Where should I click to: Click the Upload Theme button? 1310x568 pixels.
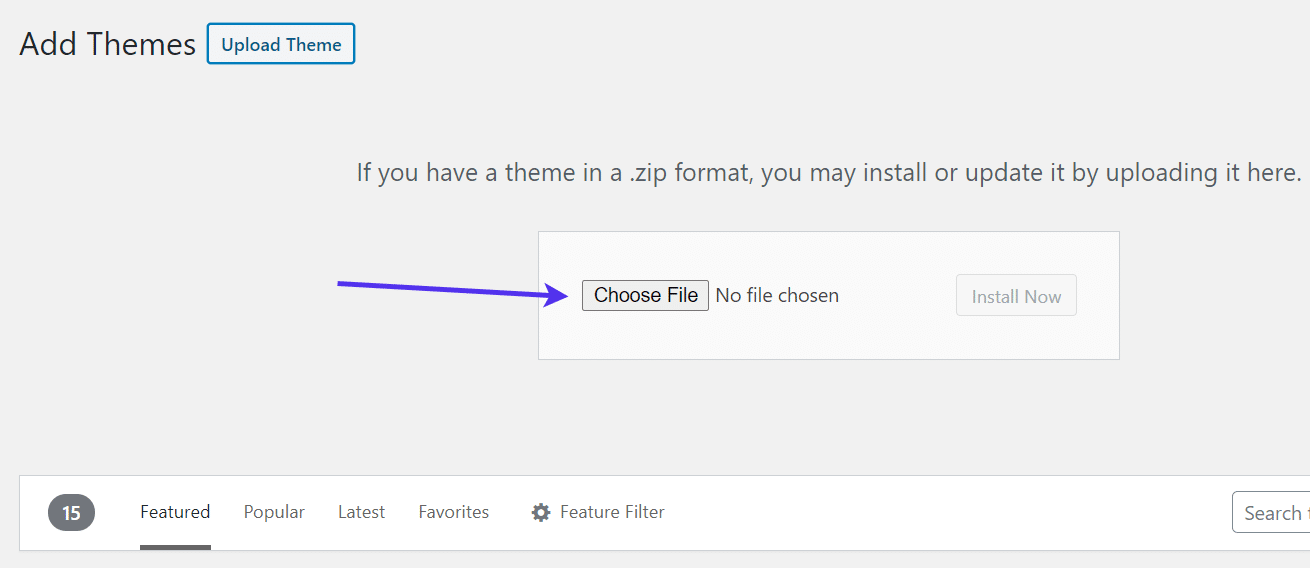point(281,44)
